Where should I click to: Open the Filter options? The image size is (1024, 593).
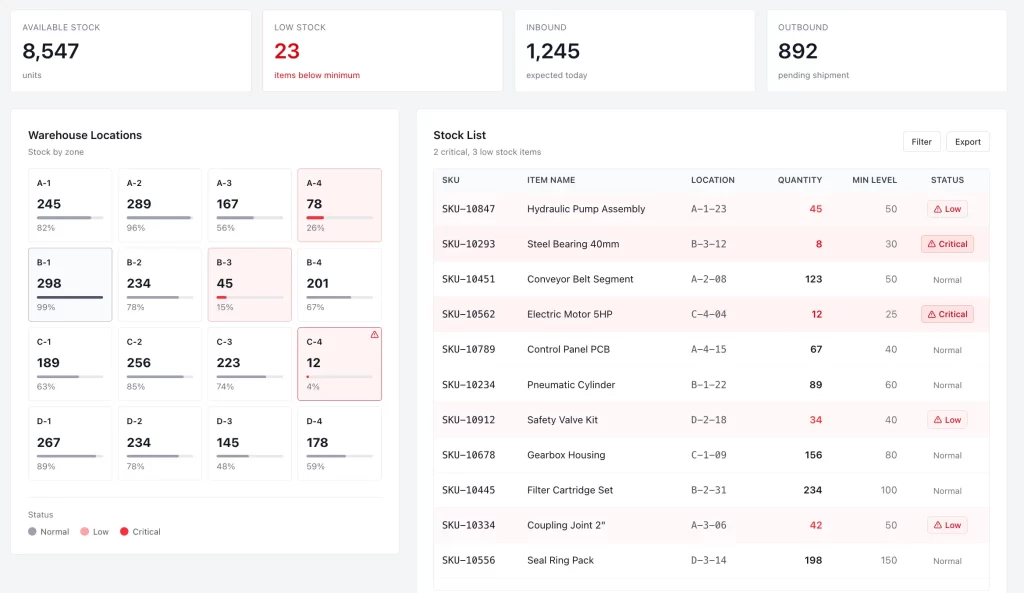pos(921,142)
